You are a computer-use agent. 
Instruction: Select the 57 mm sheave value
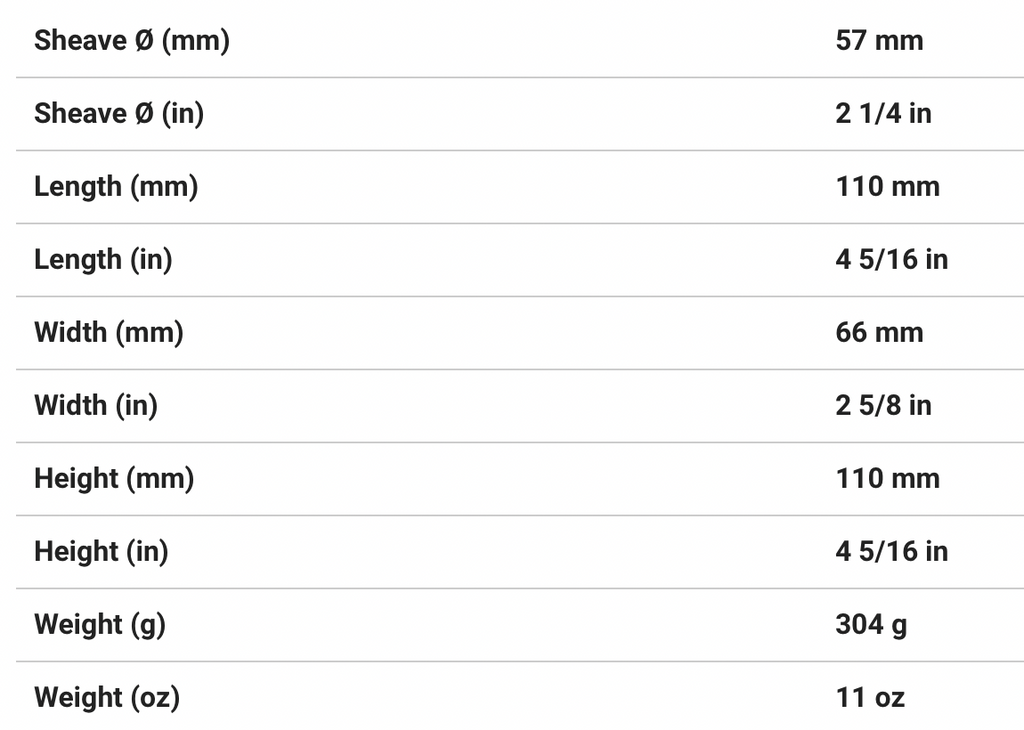pyautogui.click(x=879, y=41)
